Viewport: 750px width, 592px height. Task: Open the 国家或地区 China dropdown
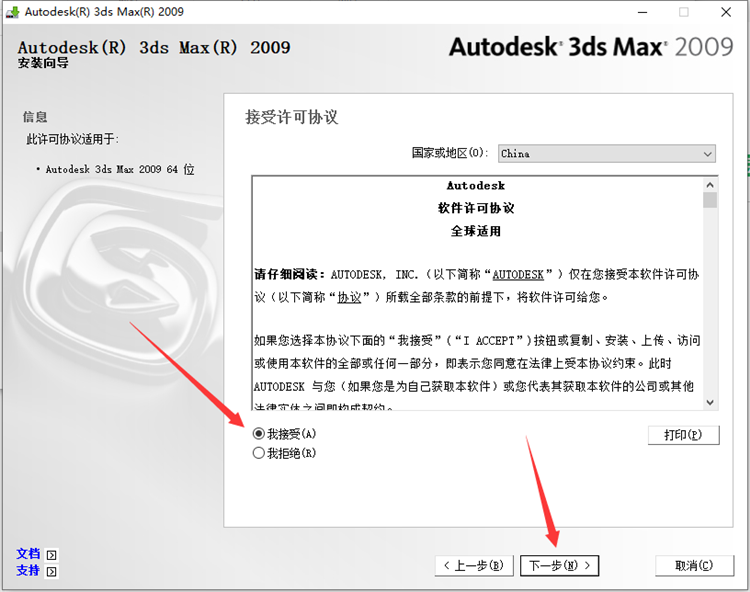607,154
